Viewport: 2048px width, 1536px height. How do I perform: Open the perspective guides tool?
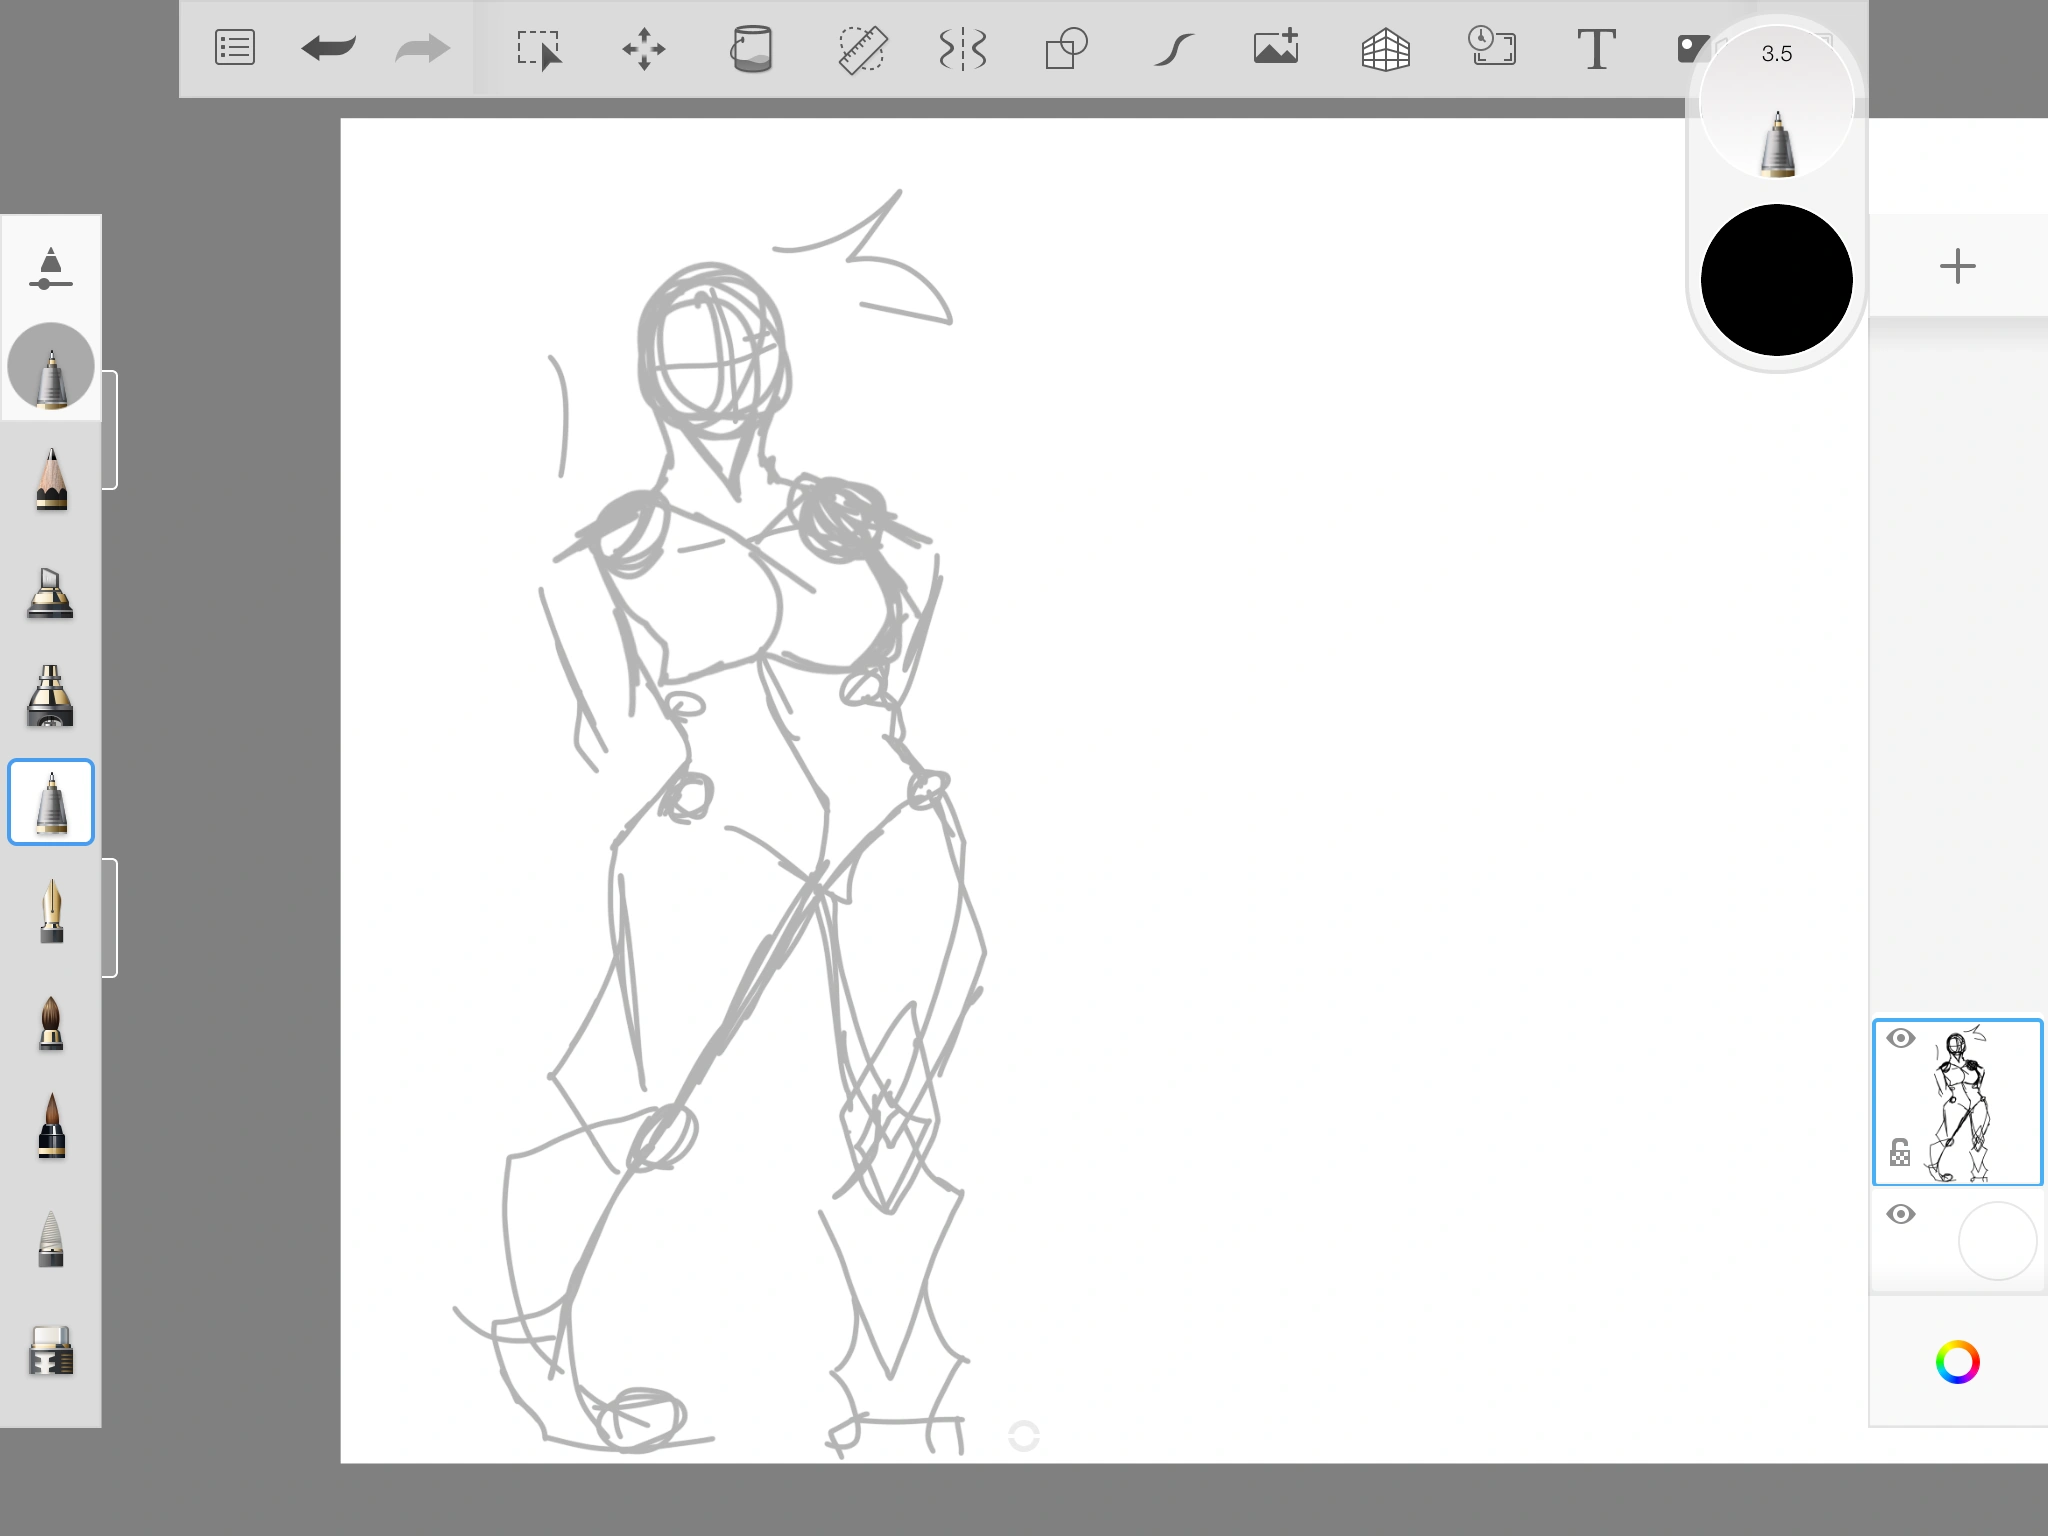click(x=1387, y=48)
